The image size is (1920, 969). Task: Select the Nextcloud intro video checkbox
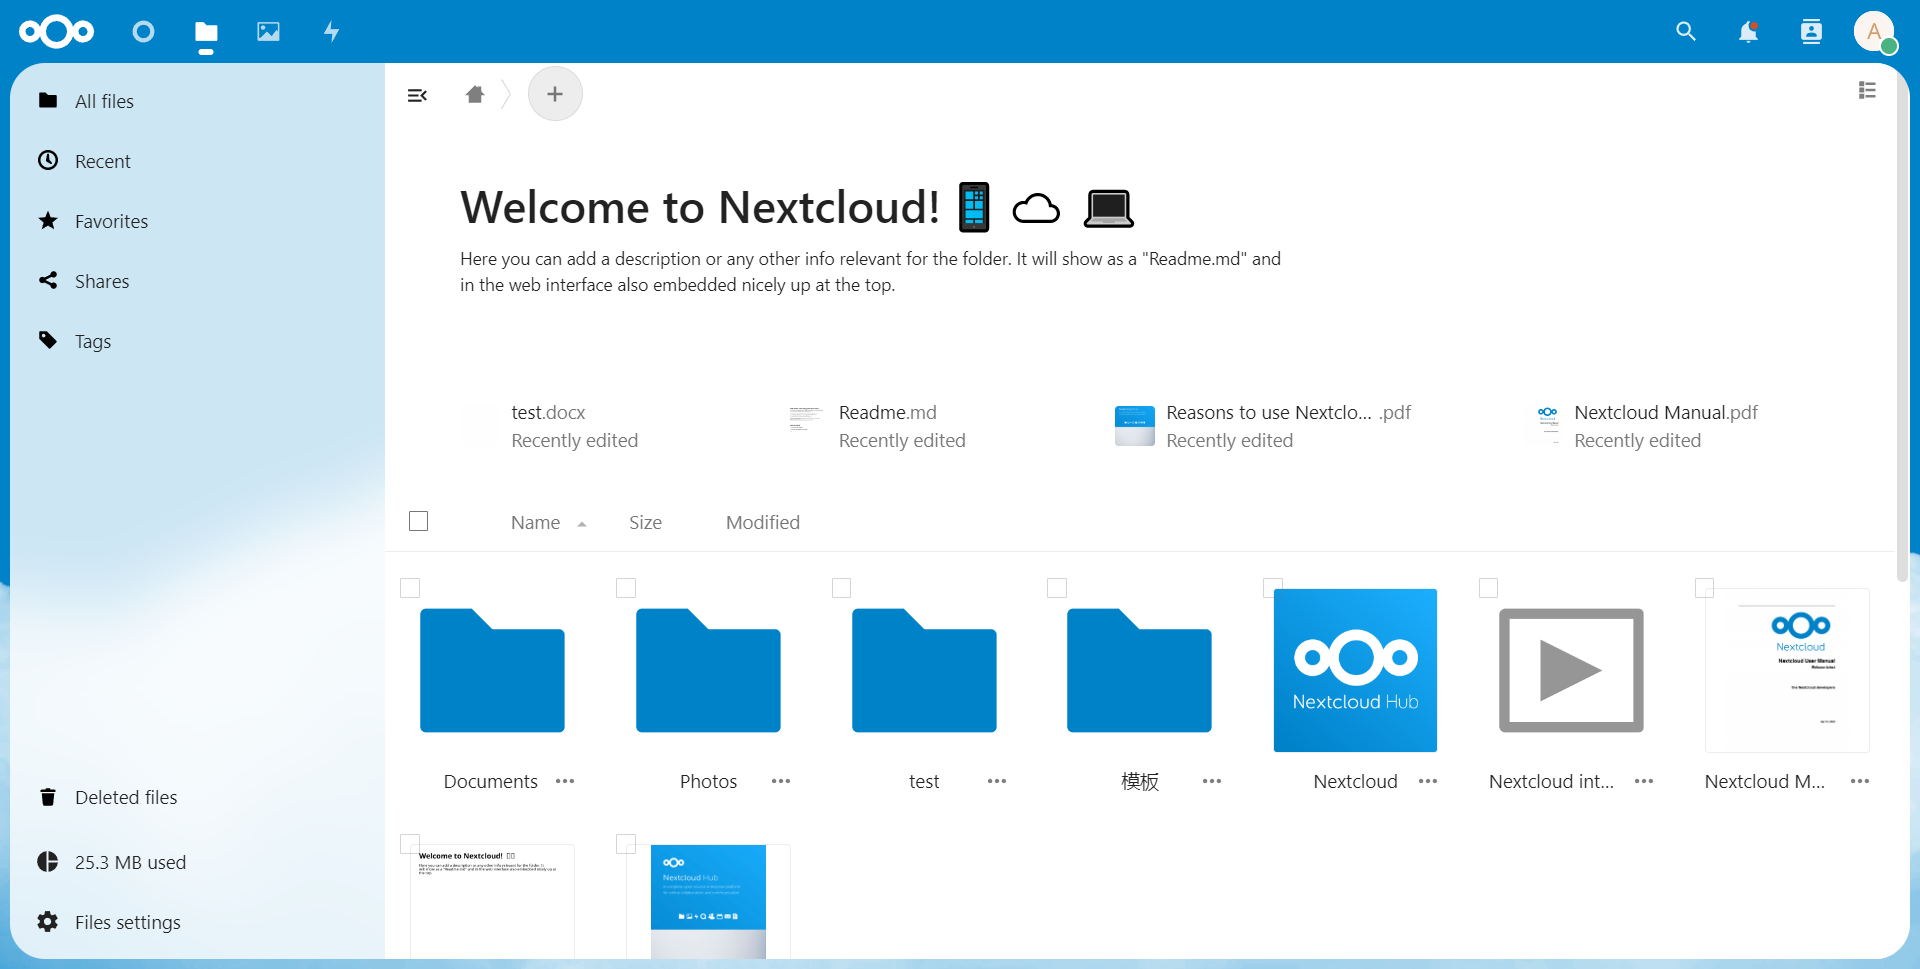pyautogui.click(x=1489, y=588)
